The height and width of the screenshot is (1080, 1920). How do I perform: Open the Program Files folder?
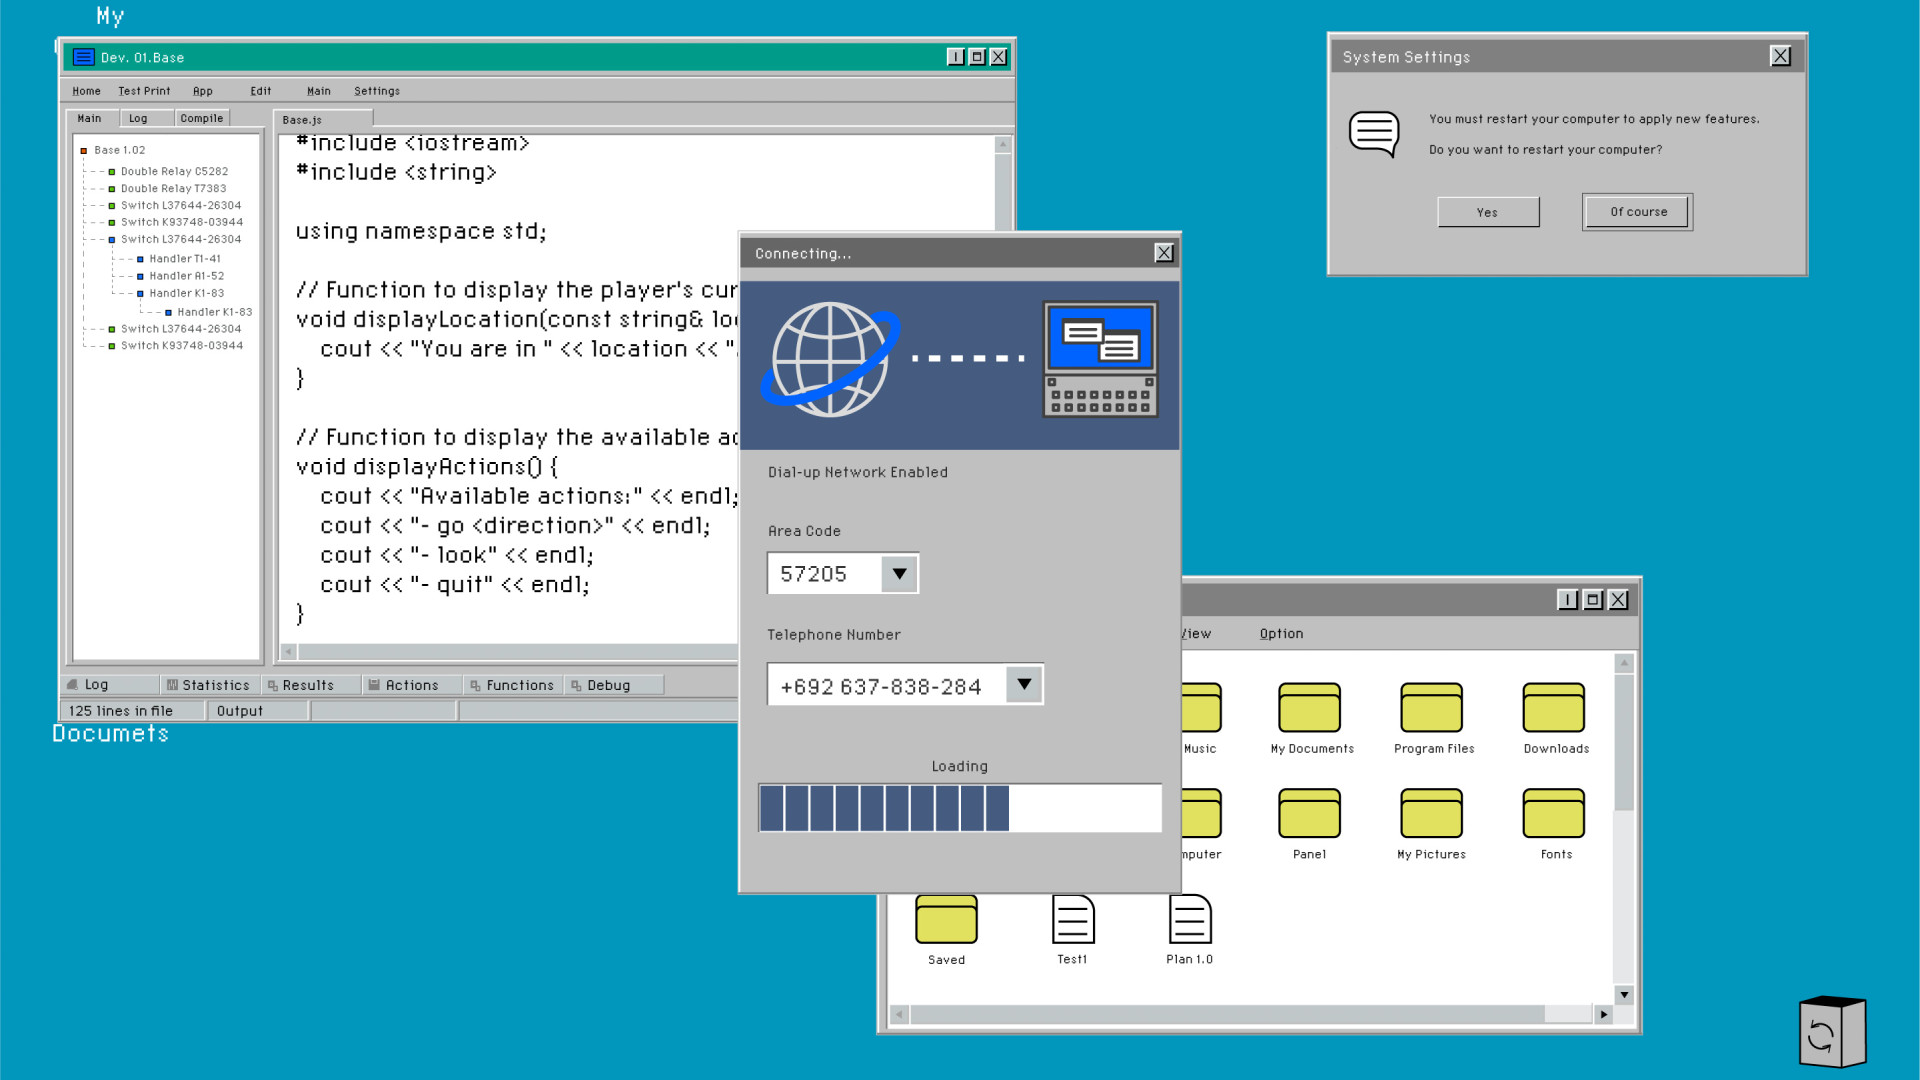[x=1431, y=708]
